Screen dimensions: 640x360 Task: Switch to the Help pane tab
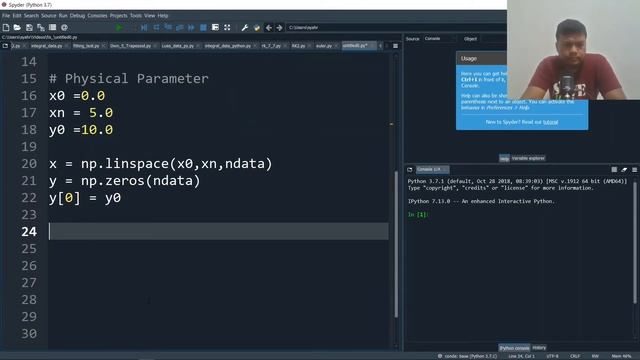[504, 158]
